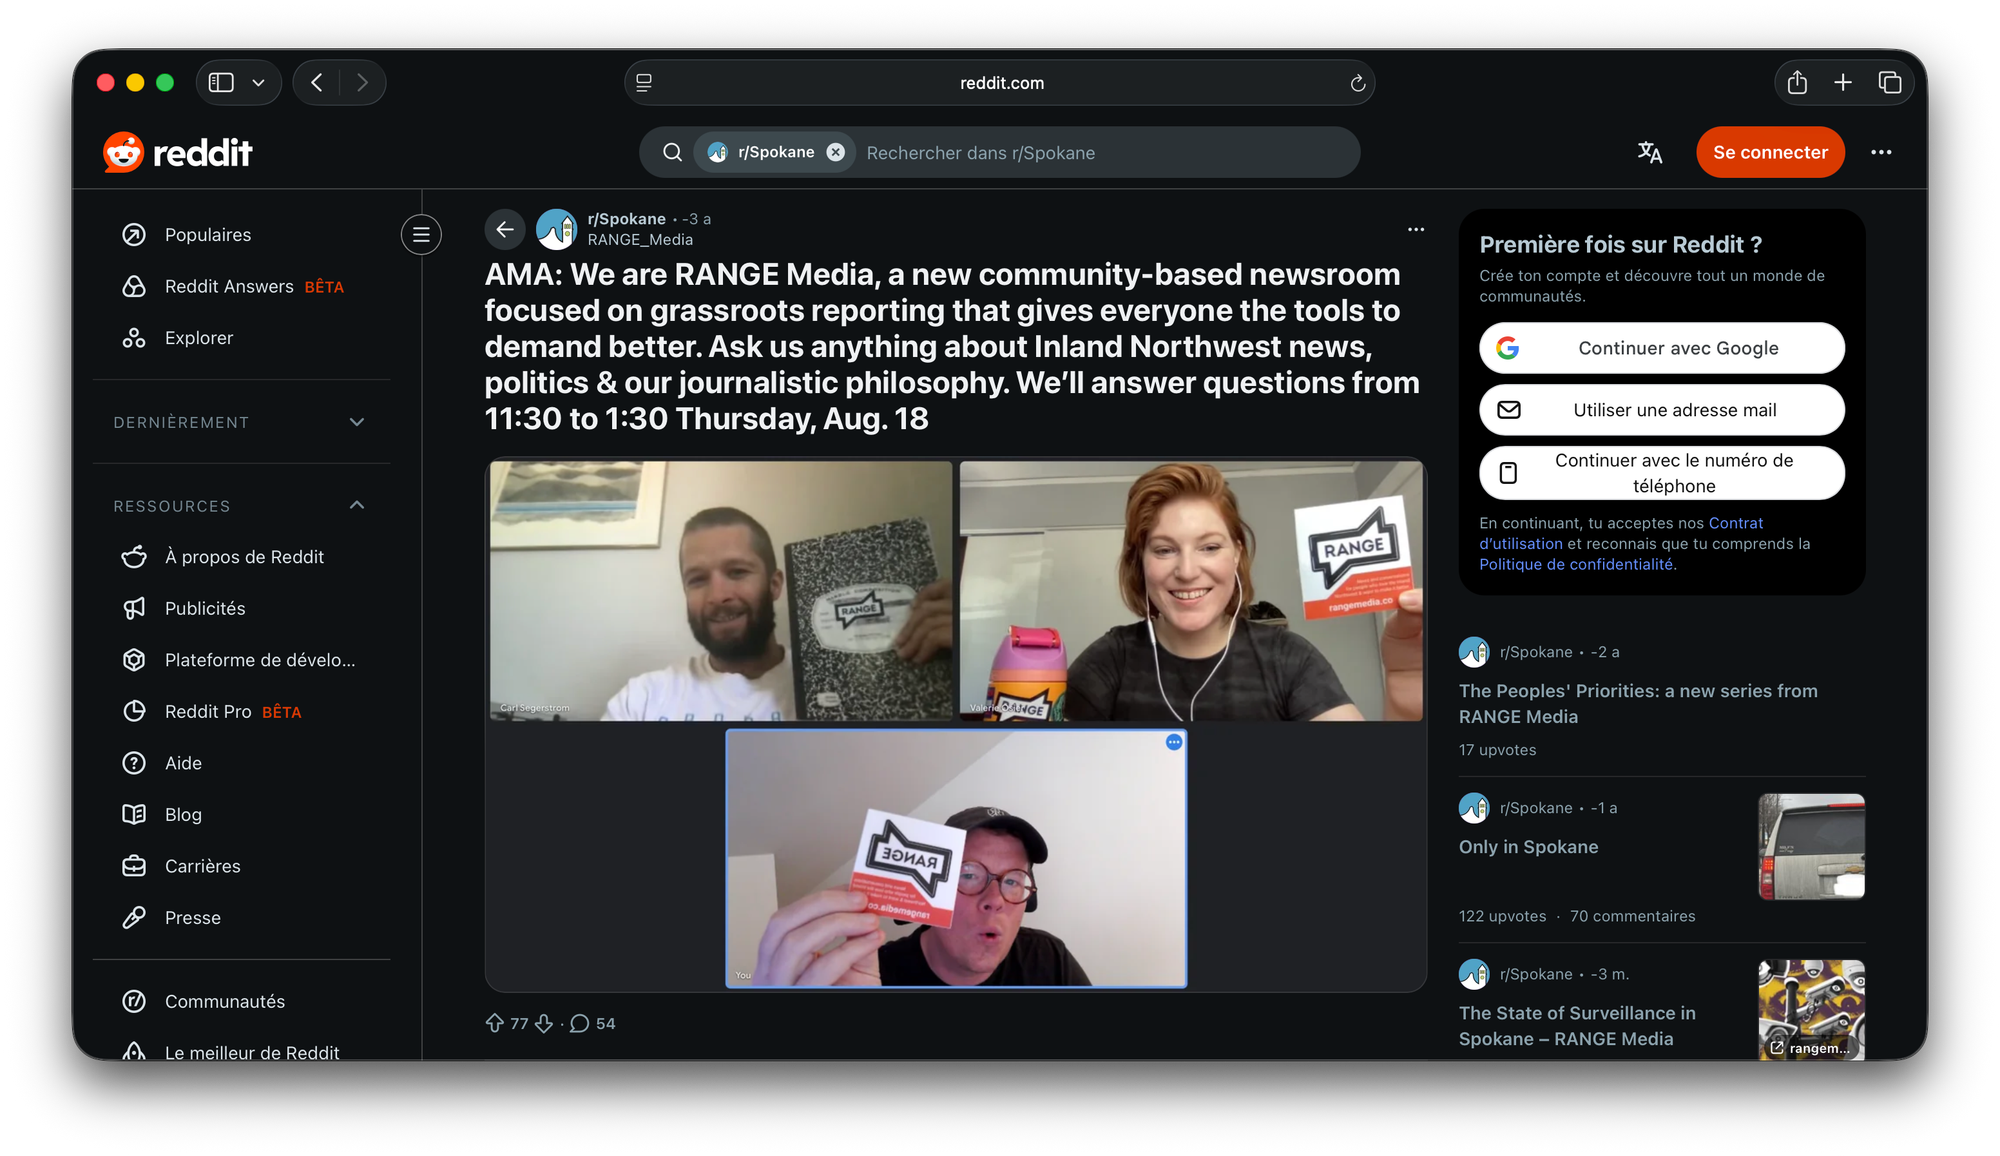The height and width of the screenshot is (1156, 2000).
Task: Open the post's three-dot options menu
Action: pyautogui.click(x=1416, y=229)
